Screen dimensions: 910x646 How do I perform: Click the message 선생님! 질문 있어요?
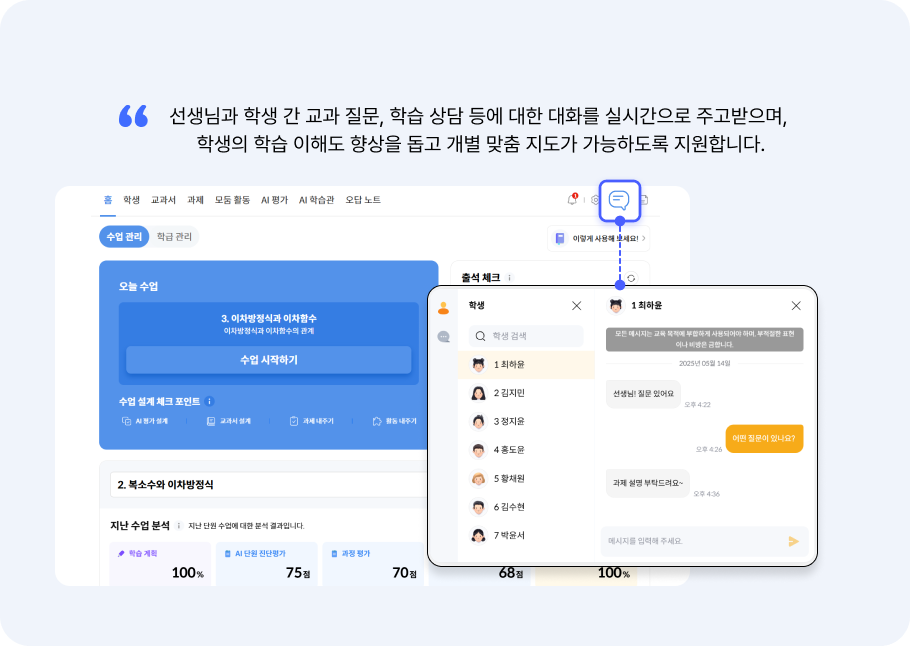tap(643, 394)
